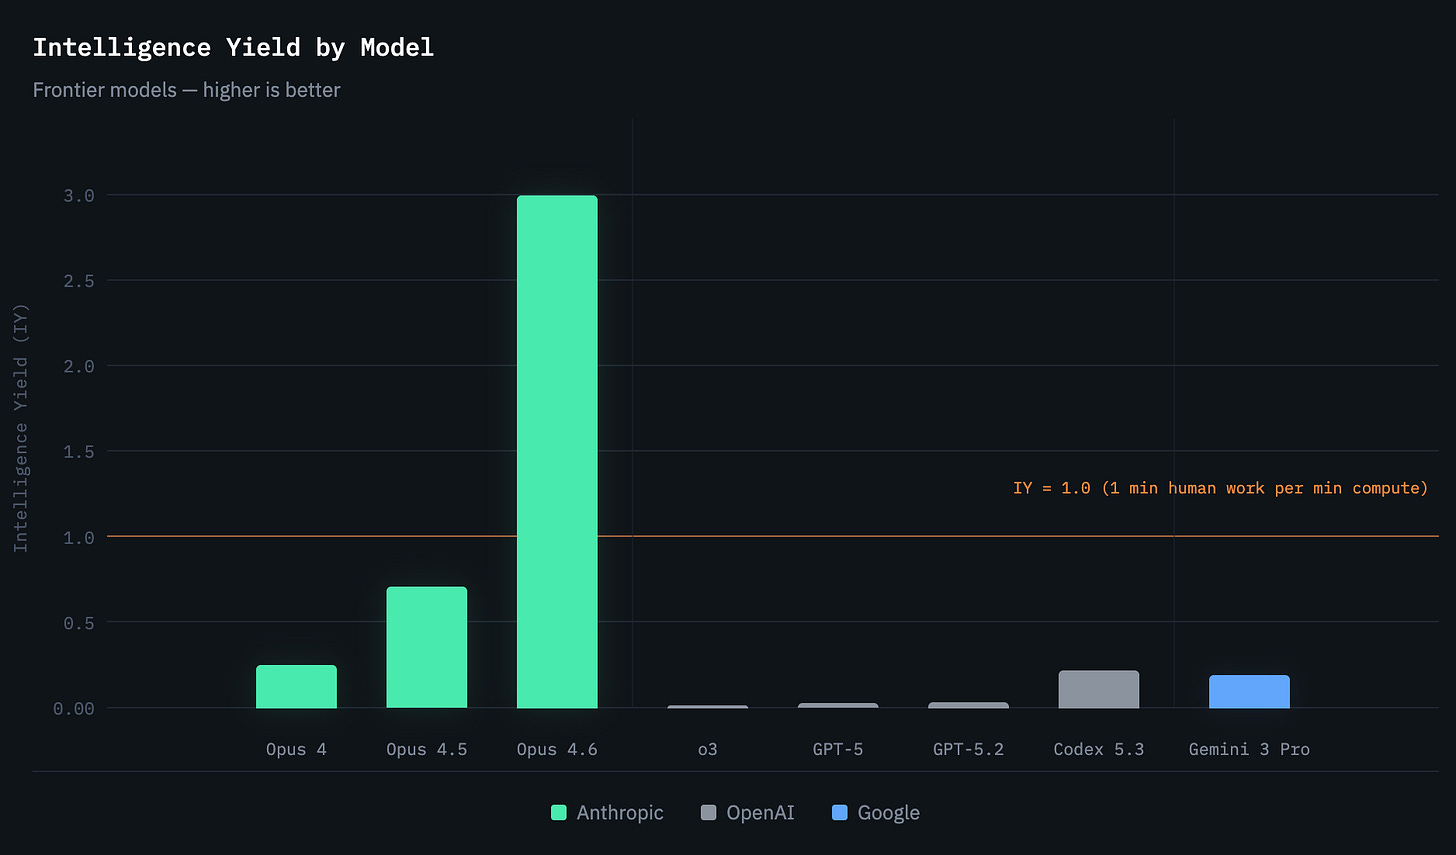Image resolution: width=1456 pixels, height=855 pixels.
Task: Click the 'o3' axis label
Action: (708, 749)
